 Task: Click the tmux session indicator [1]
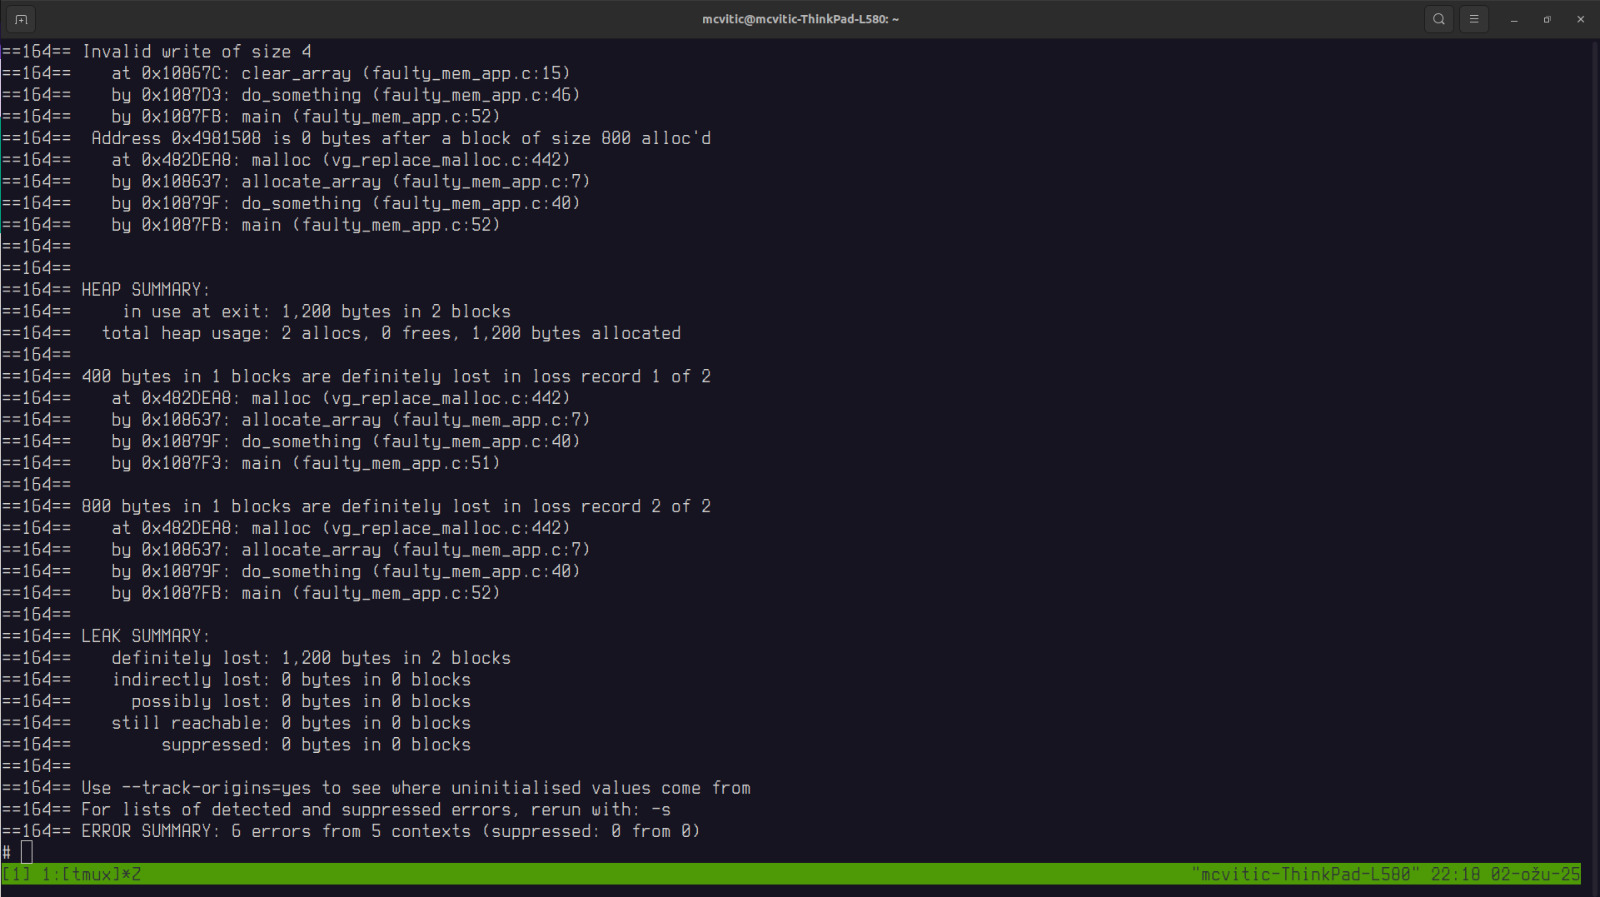coord(16,874)
